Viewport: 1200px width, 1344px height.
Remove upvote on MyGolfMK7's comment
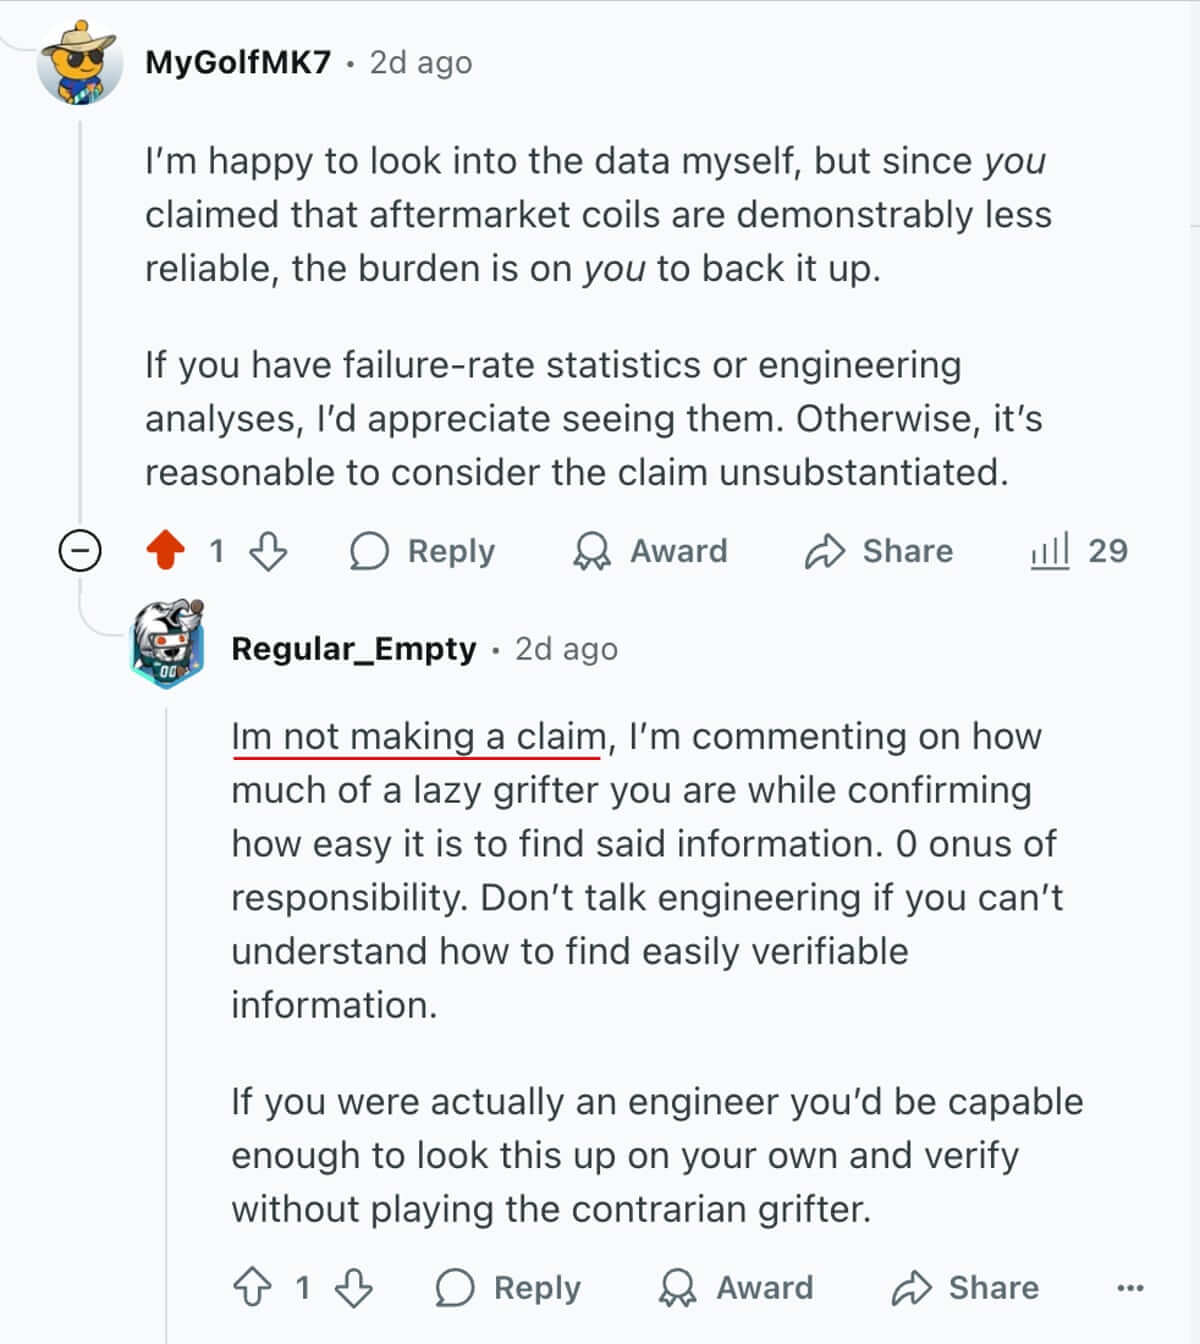(x=166, y=551)
